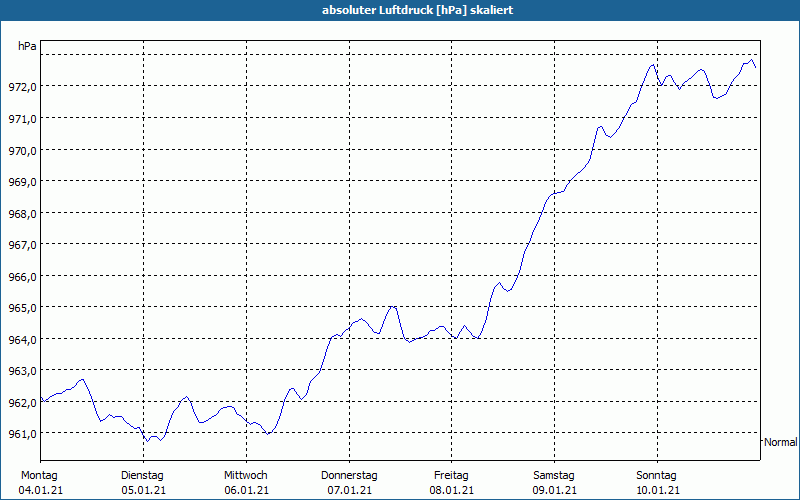Image resolution: width=800 pixels, height=500 pixels.
Task: Click the 'Montag' day label
Action: coord(39,476)
